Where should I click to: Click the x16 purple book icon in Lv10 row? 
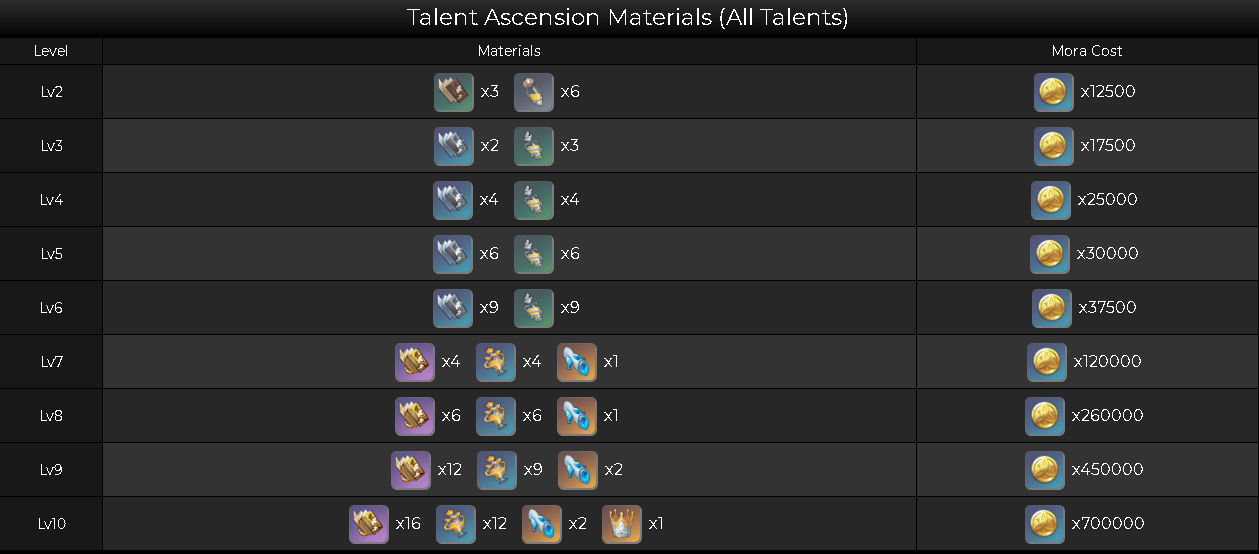369,524
